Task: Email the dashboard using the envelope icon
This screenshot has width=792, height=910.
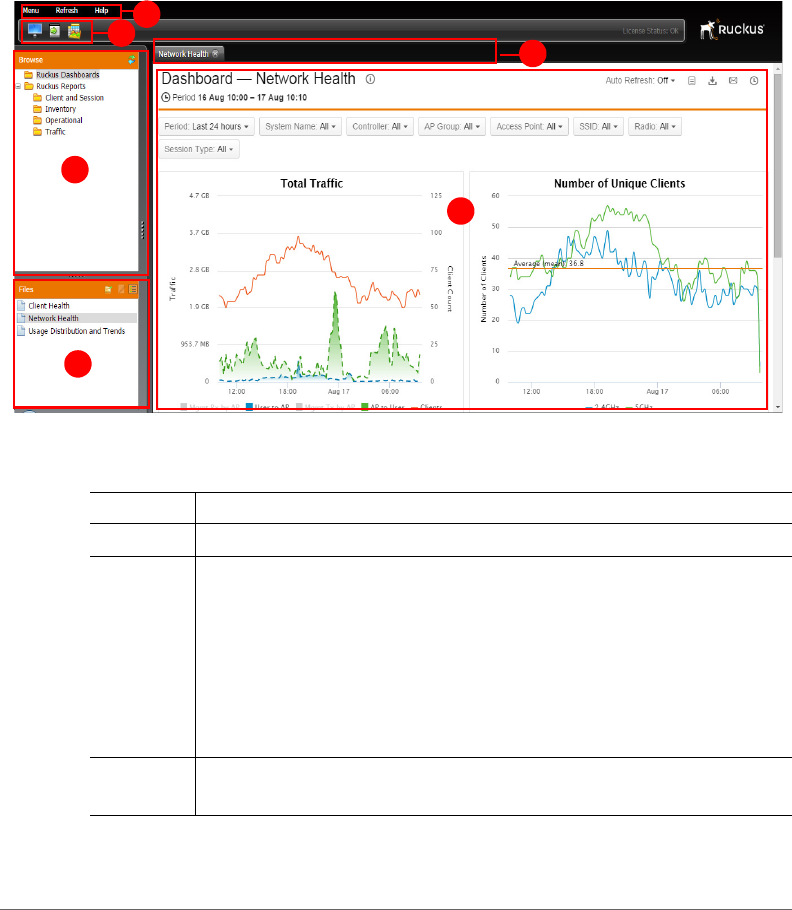Action: coord(733,81)
